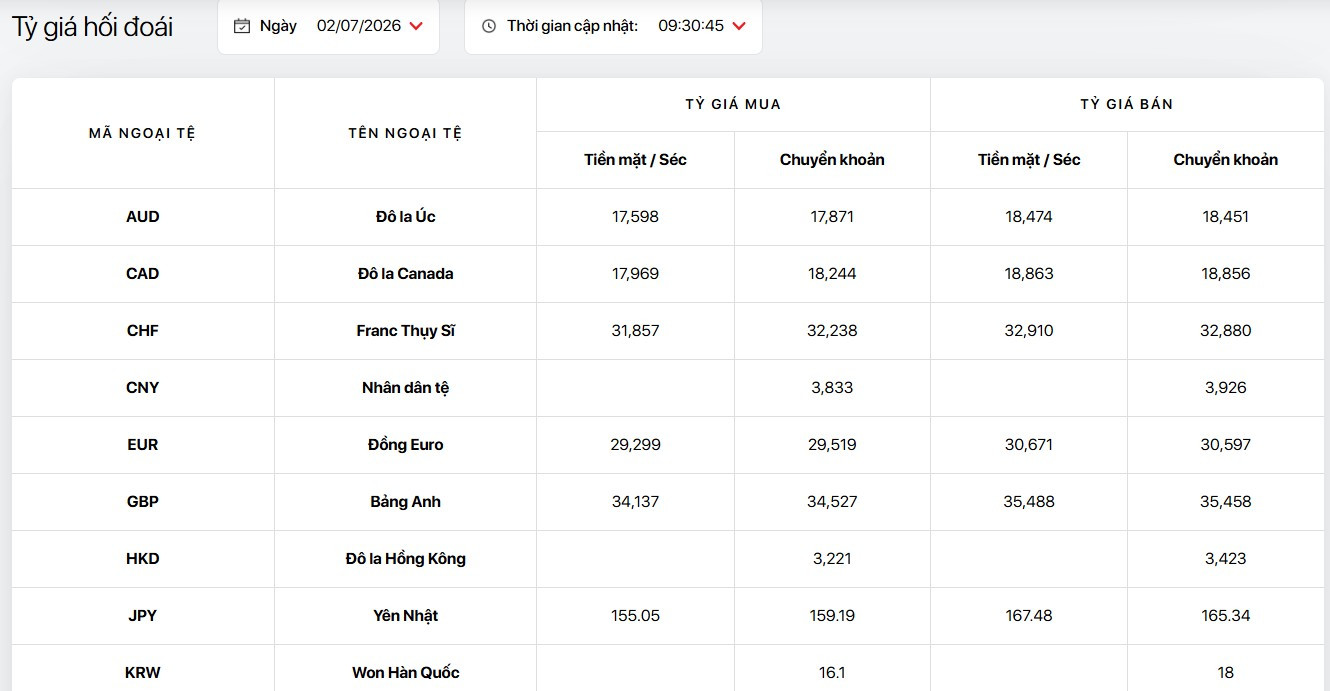1330x691 pixels.
Task: Expand the date dropdown arrow for 02/07/2026
Action: (x=416, y=26)
